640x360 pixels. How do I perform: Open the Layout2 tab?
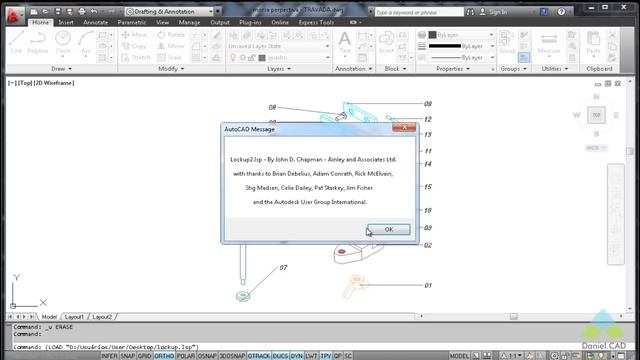pos(102,317)
